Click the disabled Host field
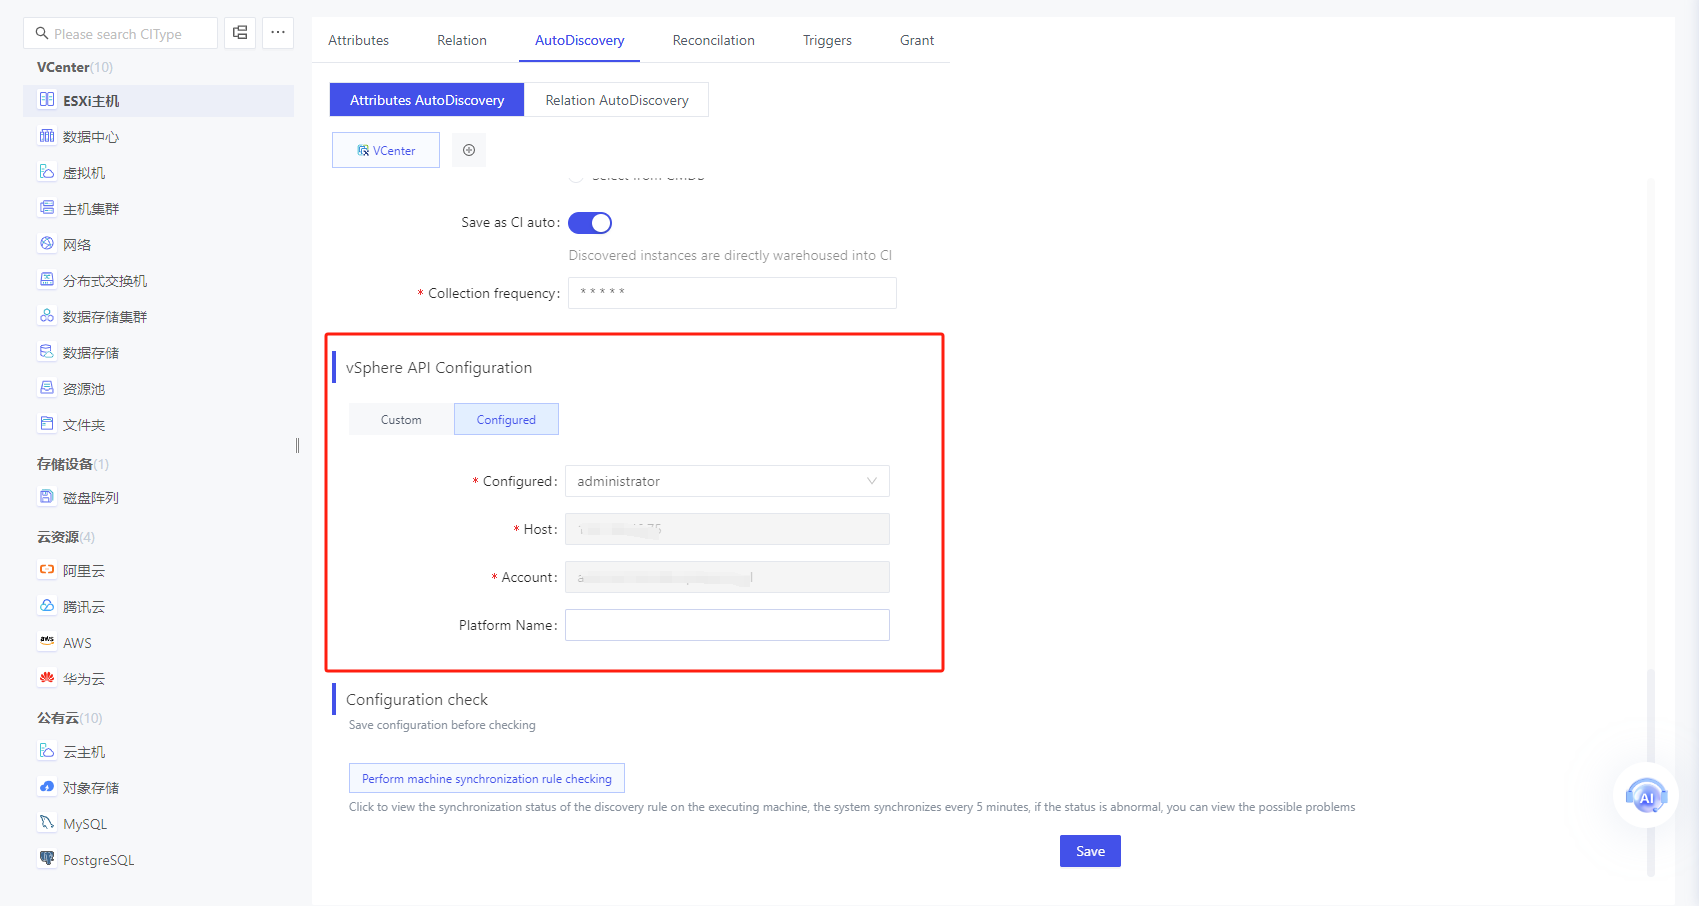This screenshot has width=1699, height=906. click(727, 529)
